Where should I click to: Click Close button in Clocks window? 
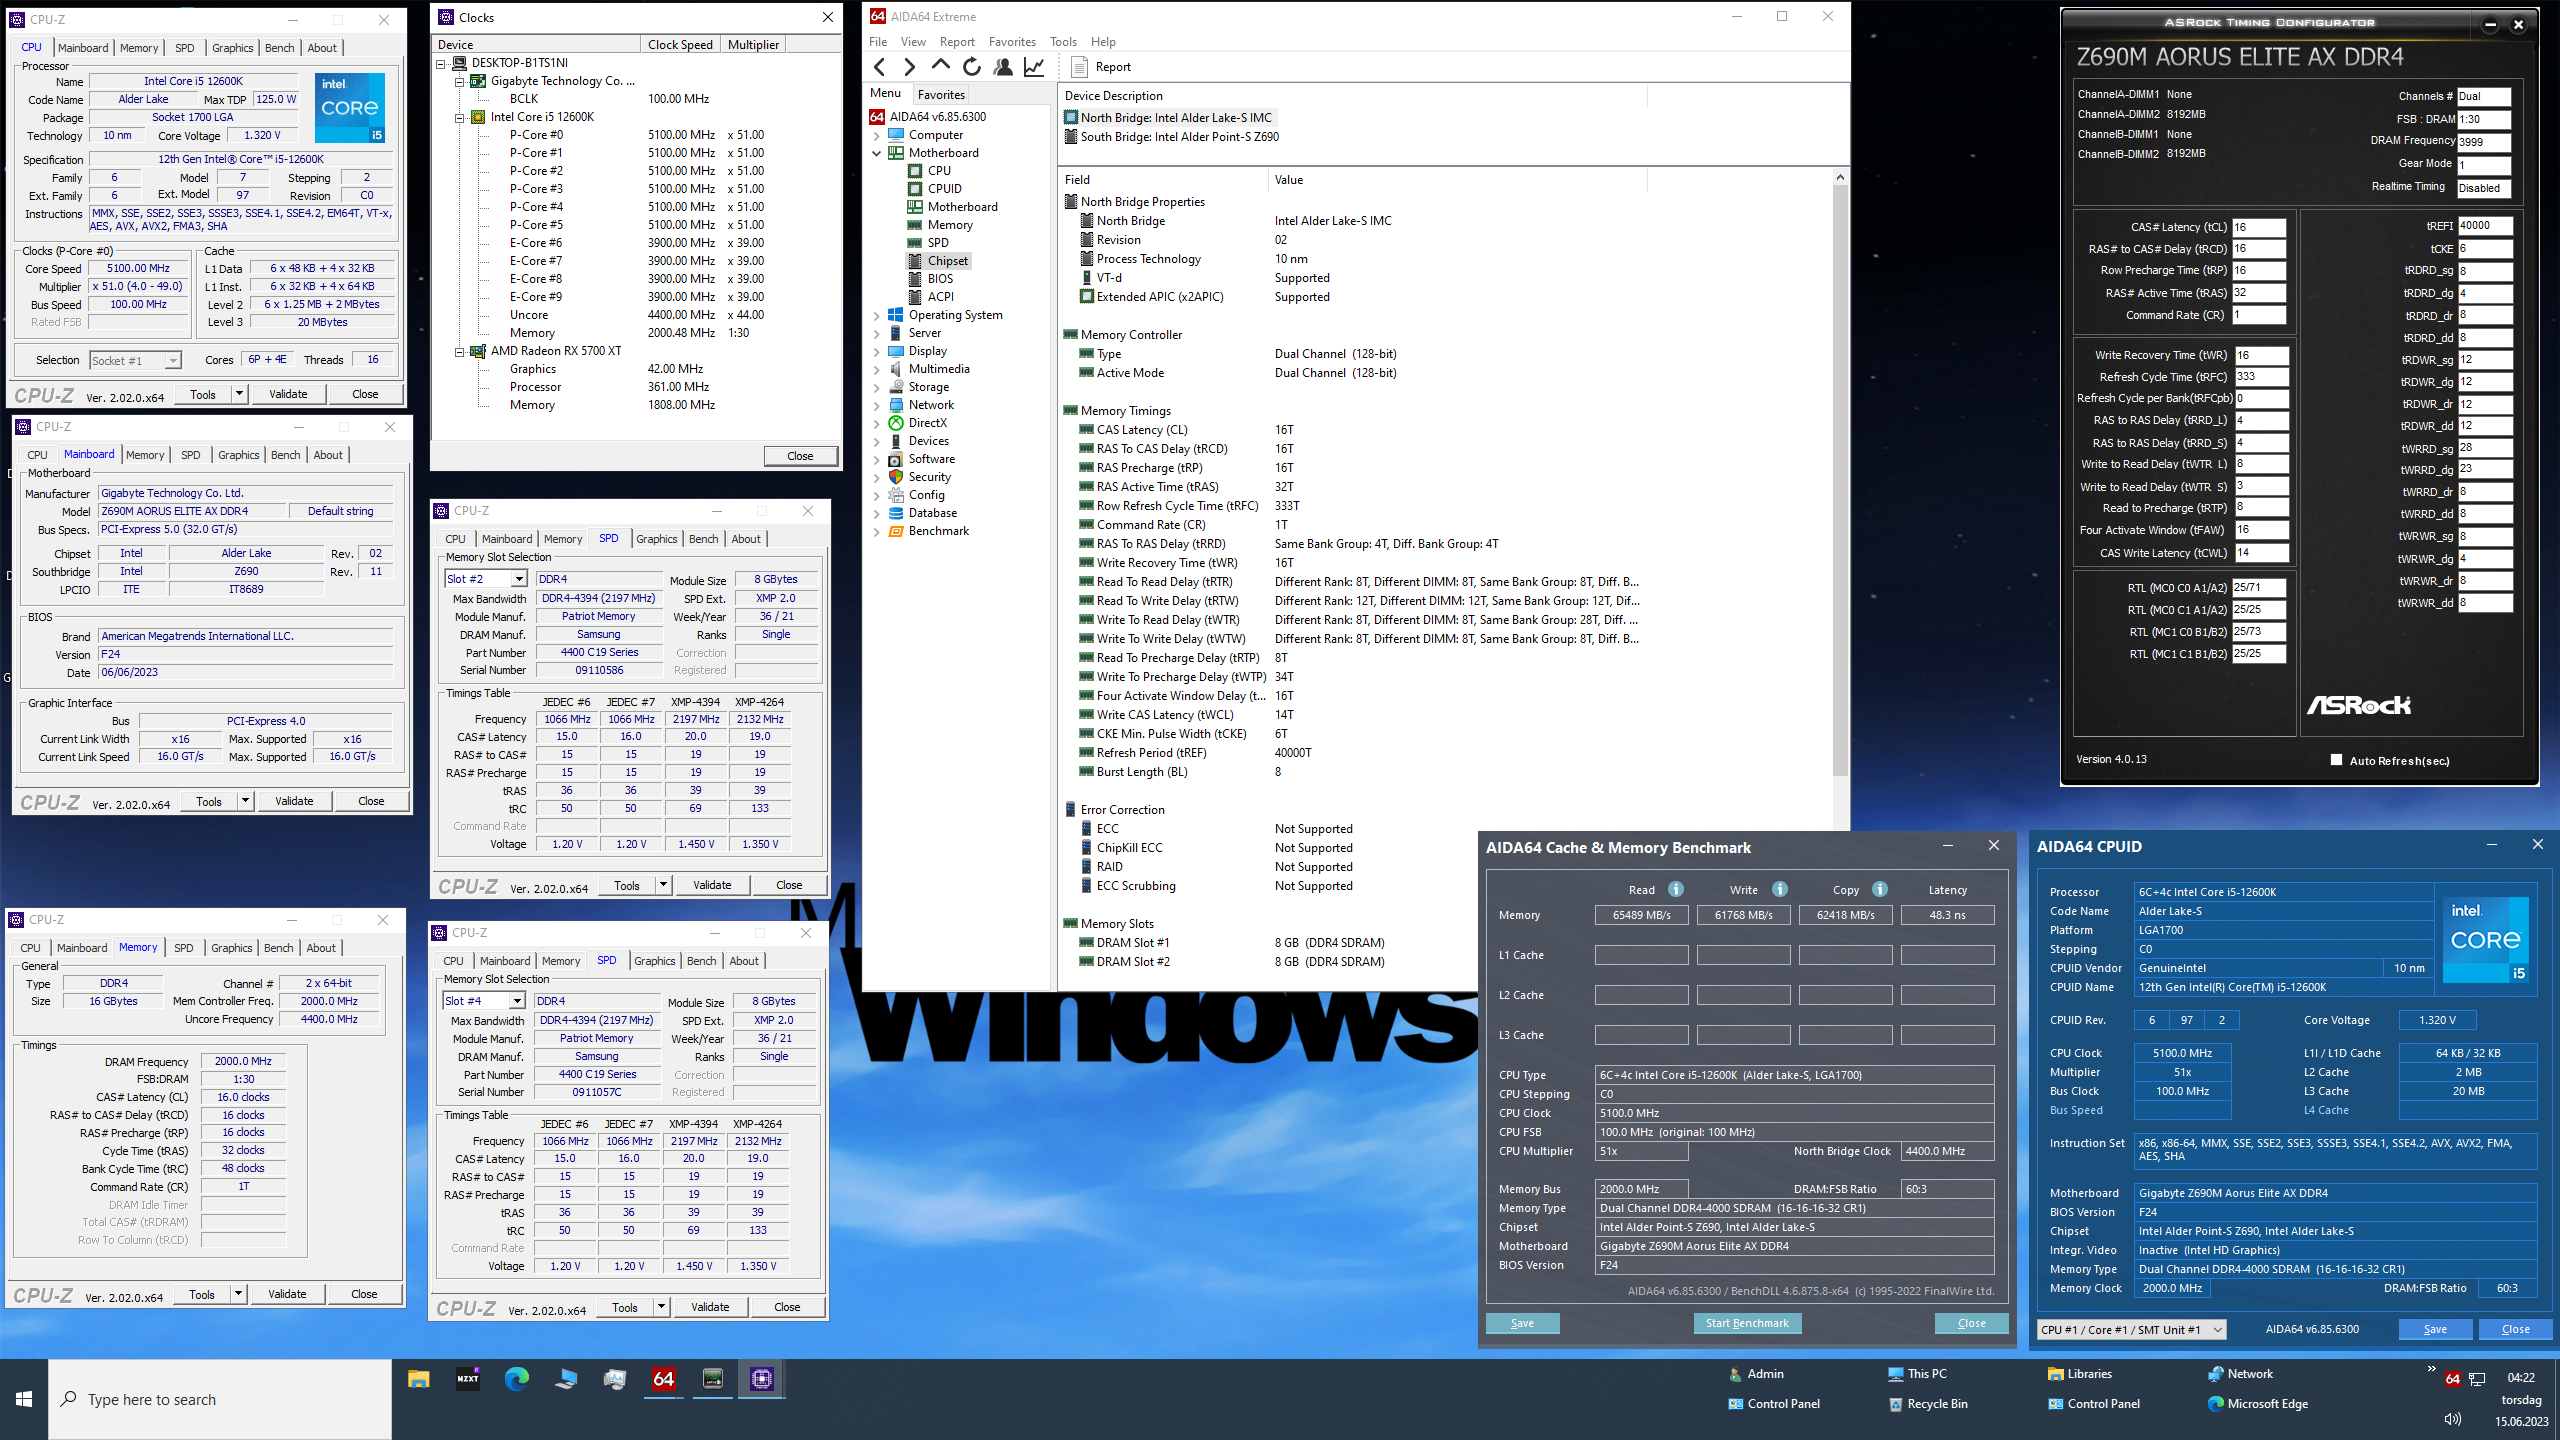click(800, 456)
